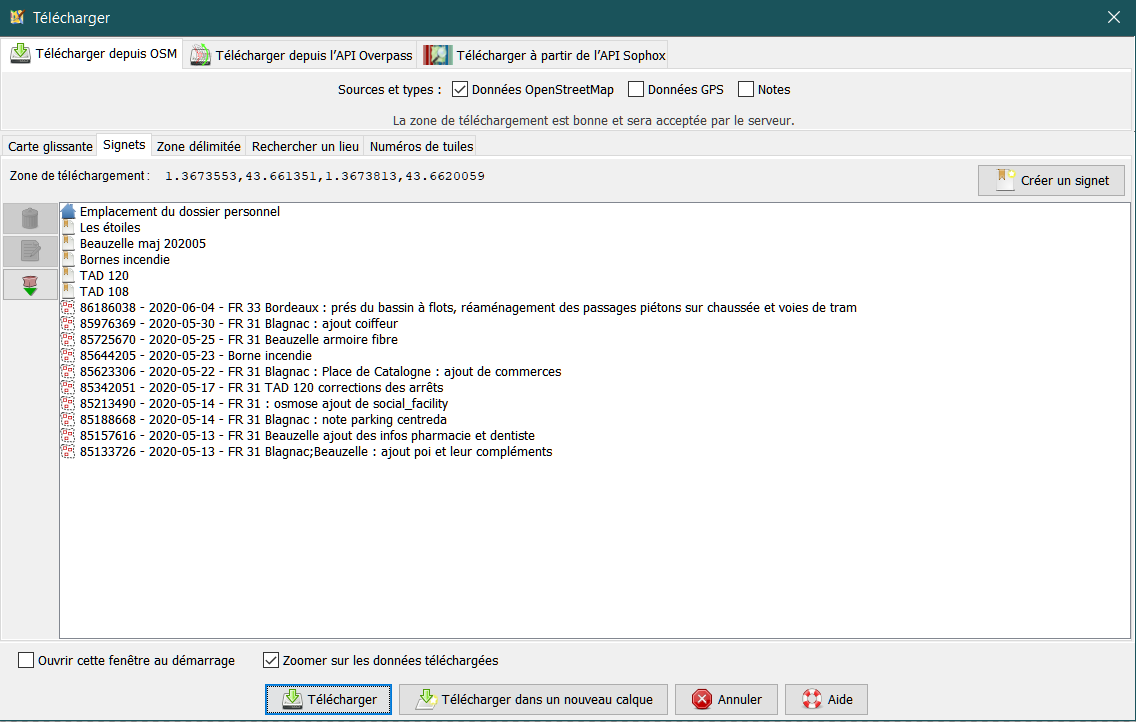Enable the Données GPS checkbox

click(636, 89)
